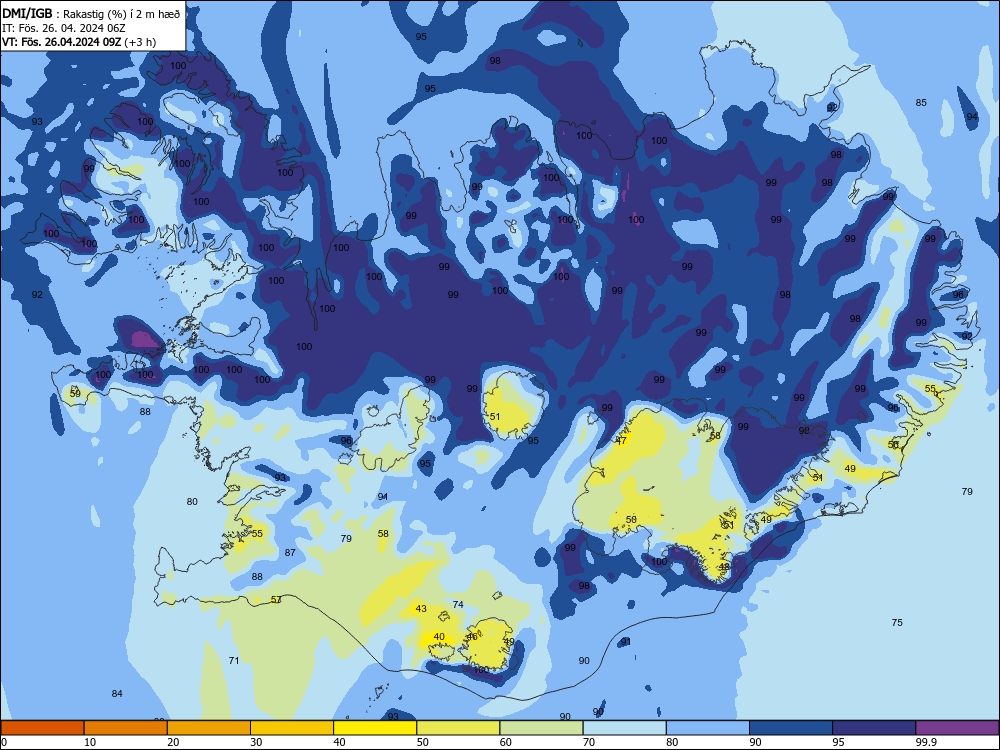Click the 30–40 amber legend swatch
1000x750 pixels.
point(292,728)
